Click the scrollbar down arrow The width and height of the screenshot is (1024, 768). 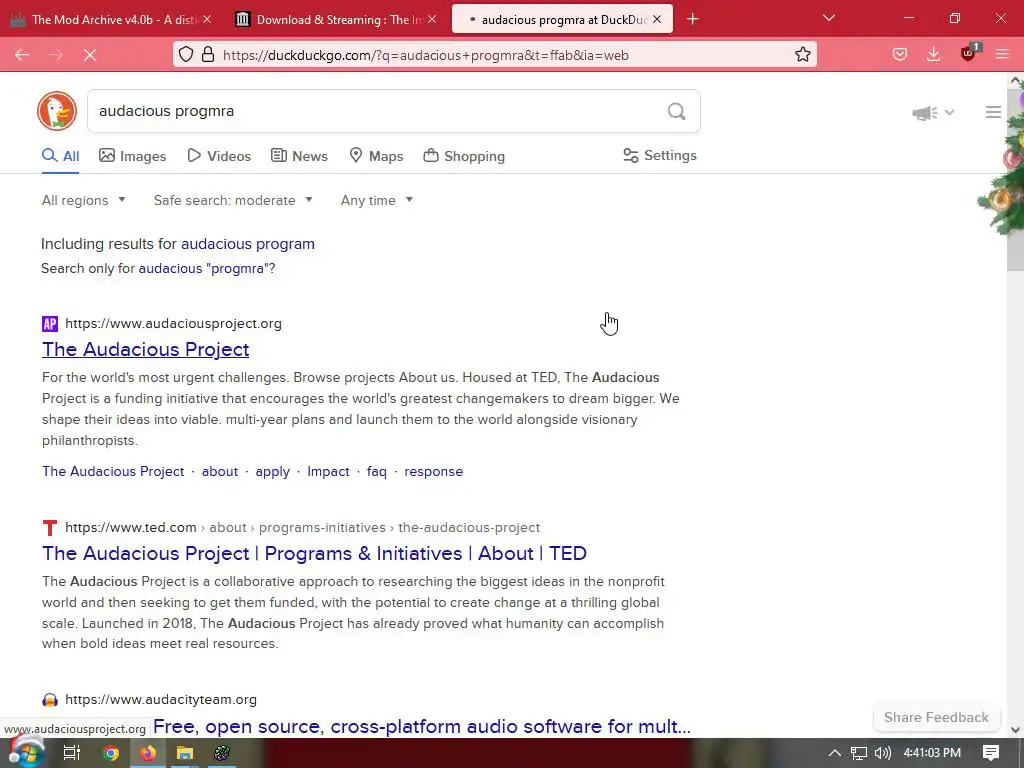[x=1015, y=730]
